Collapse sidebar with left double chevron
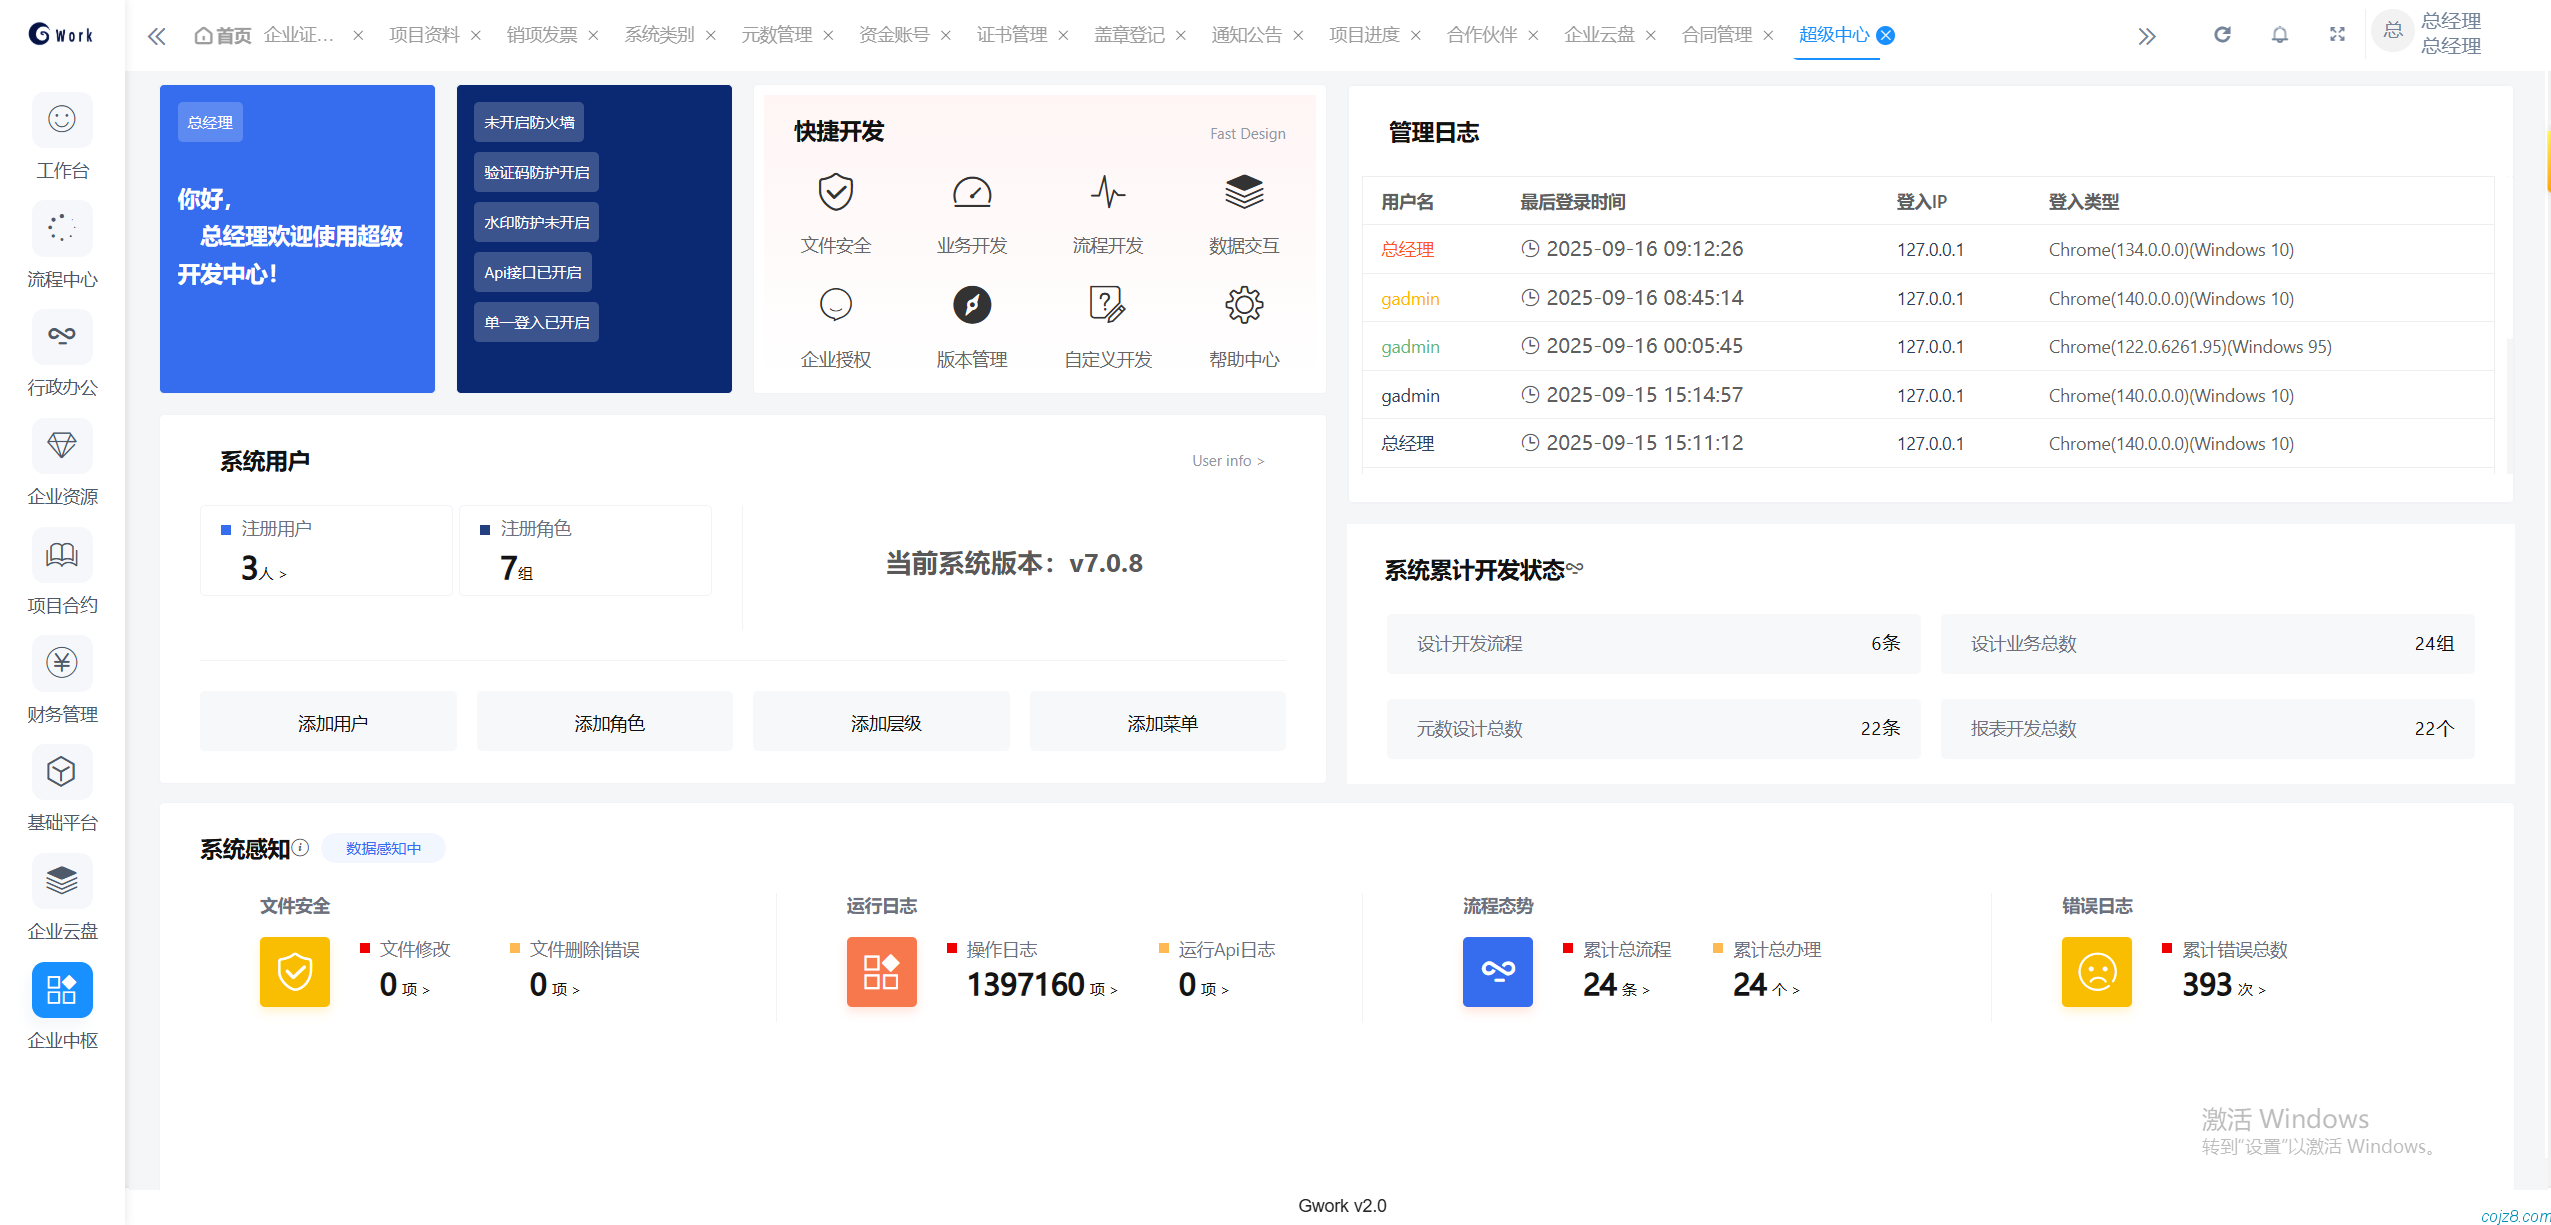 pos(156,37)
